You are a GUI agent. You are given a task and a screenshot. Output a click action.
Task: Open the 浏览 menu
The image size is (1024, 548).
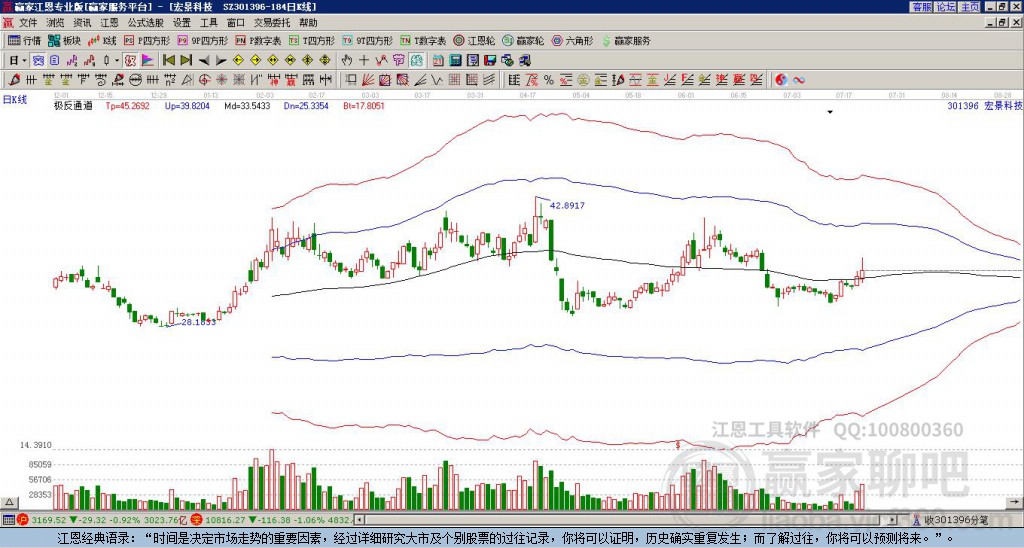(56, 23)
